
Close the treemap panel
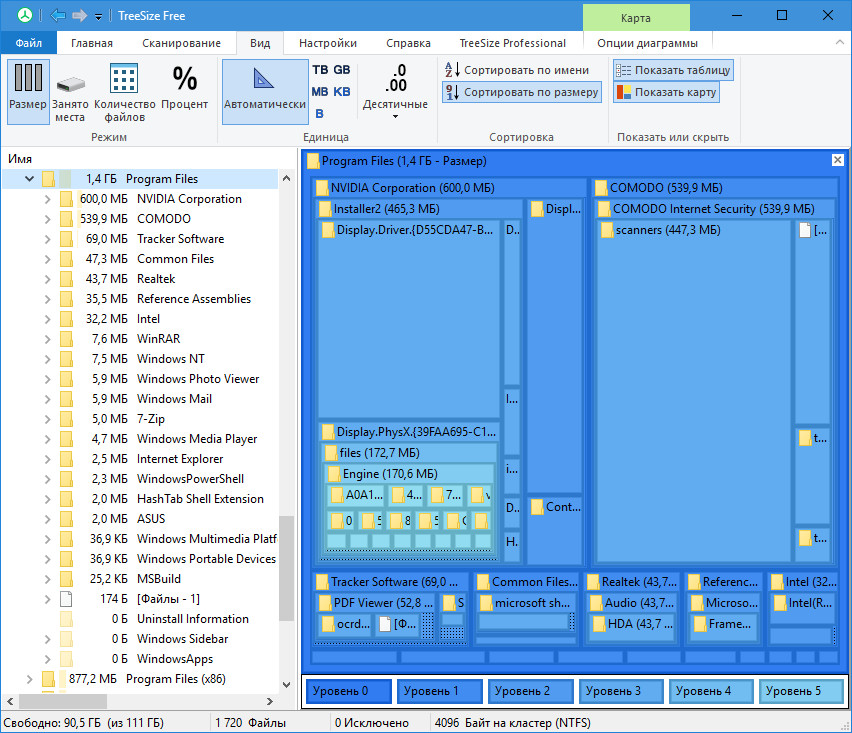837,160
